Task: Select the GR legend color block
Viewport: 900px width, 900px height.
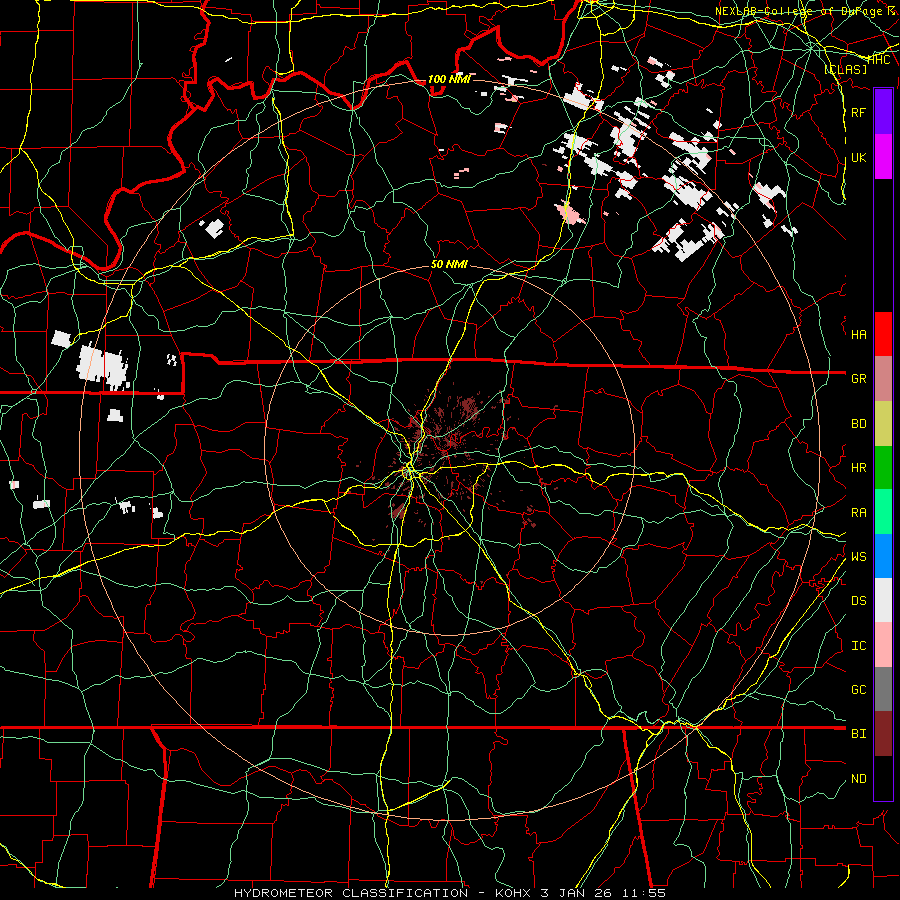Action: (x=883, y=378)
